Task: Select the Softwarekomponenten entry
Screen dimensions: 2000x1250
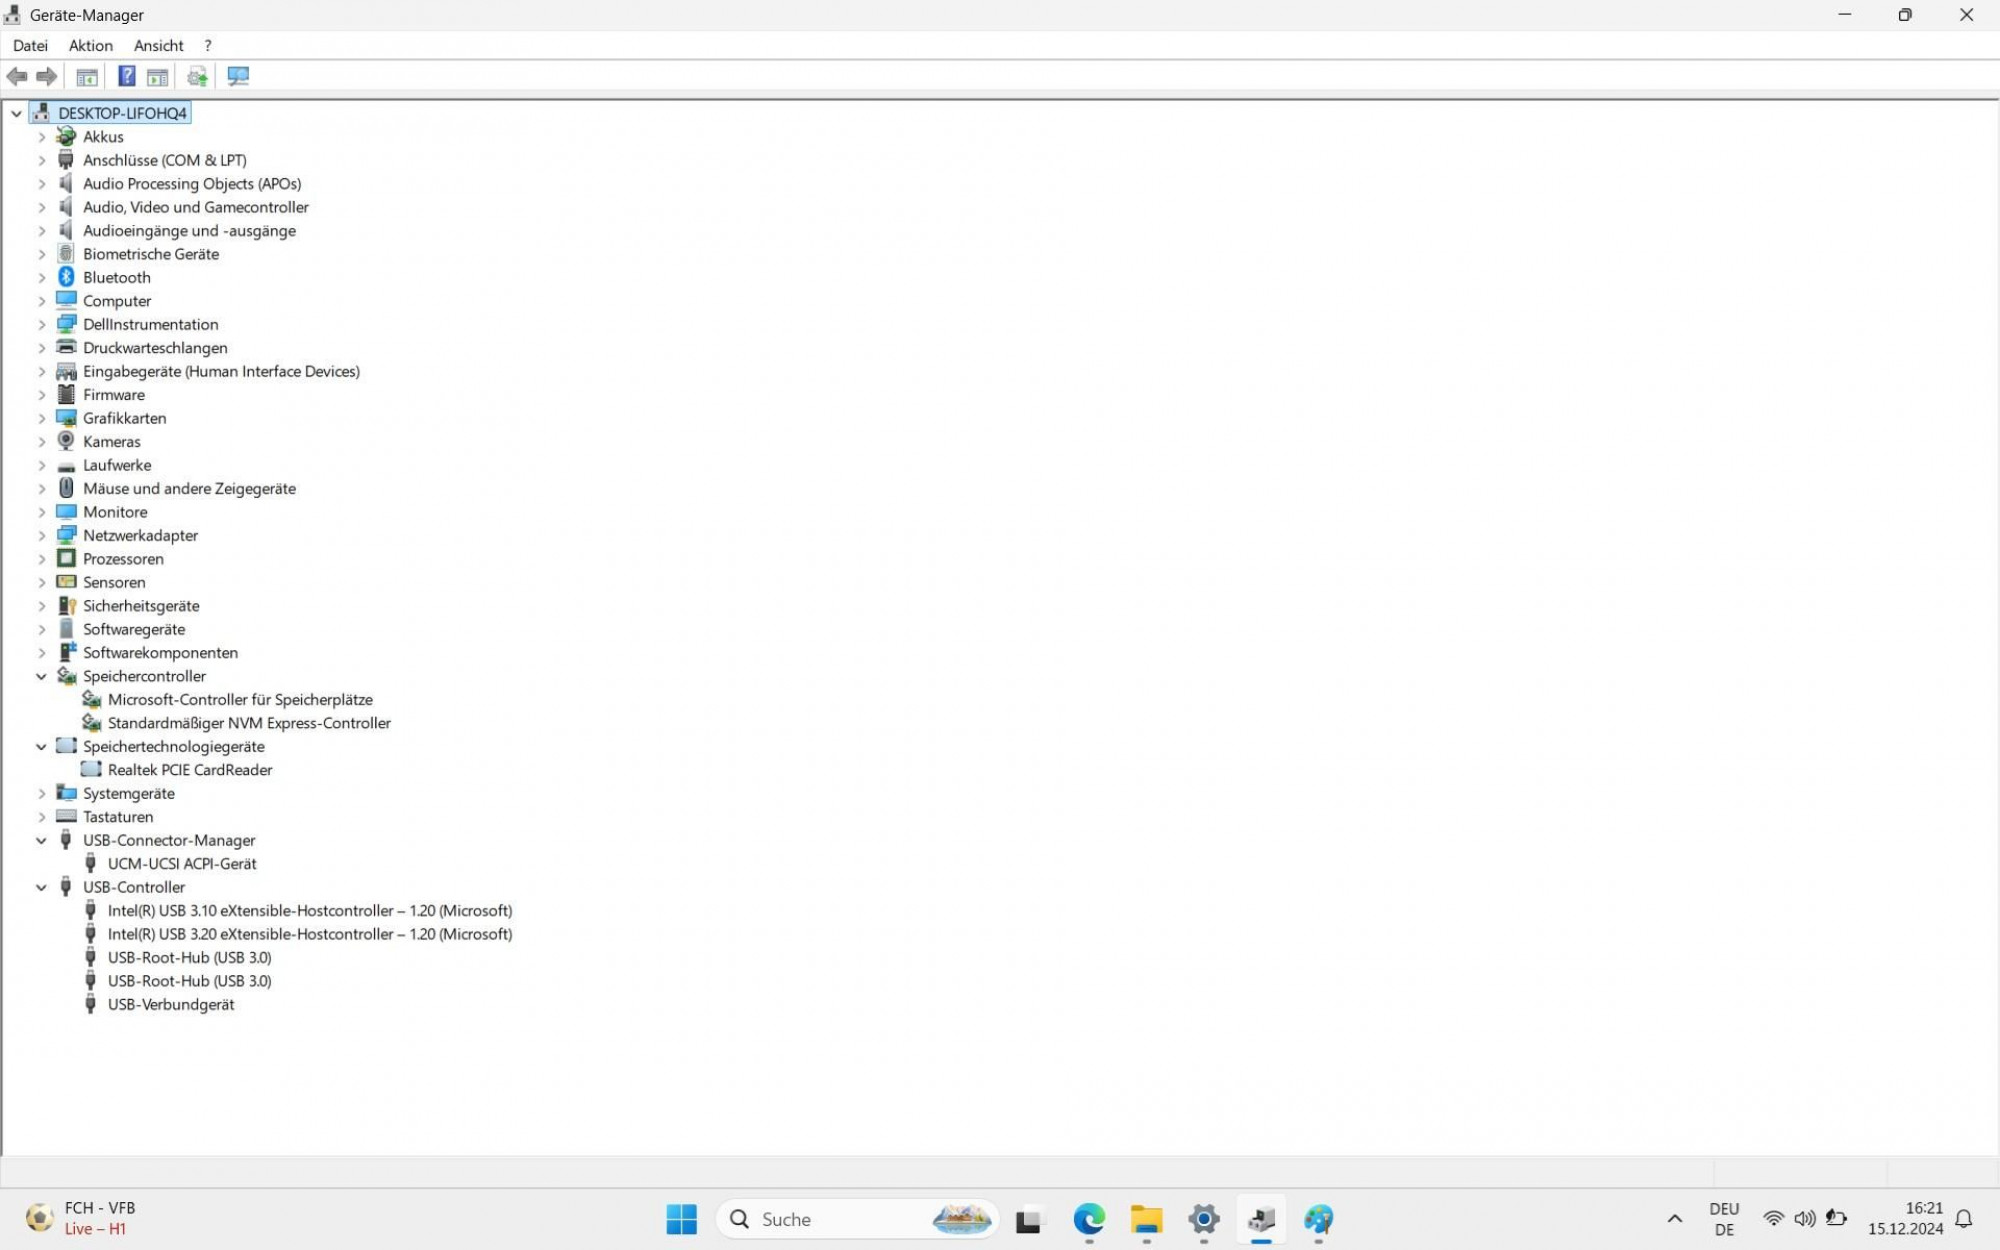Action: click(x=160, y=652)
